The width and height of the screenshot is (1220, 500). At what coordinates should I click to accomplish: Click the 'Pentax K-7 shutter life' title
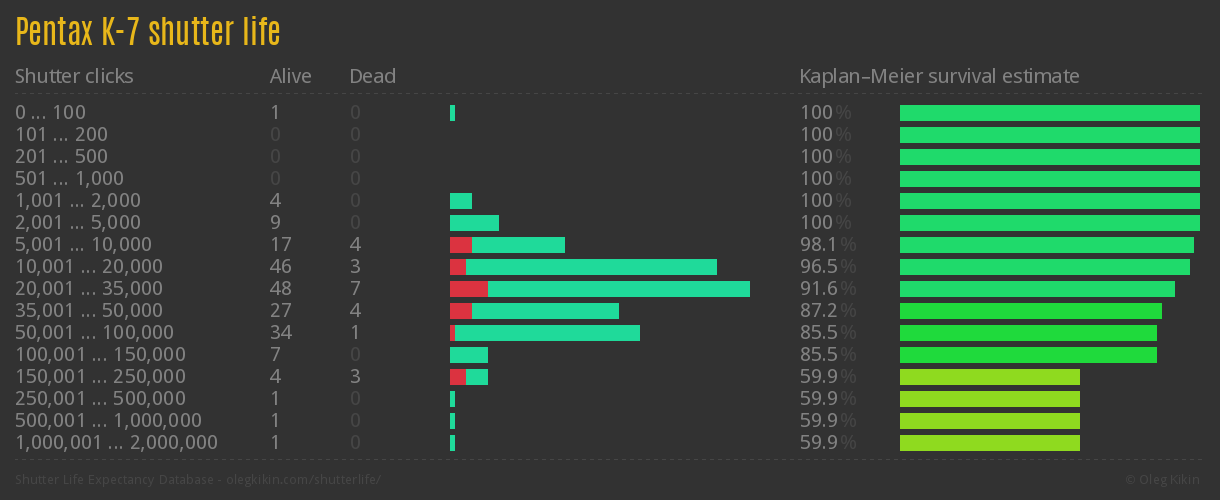point(148,33)
